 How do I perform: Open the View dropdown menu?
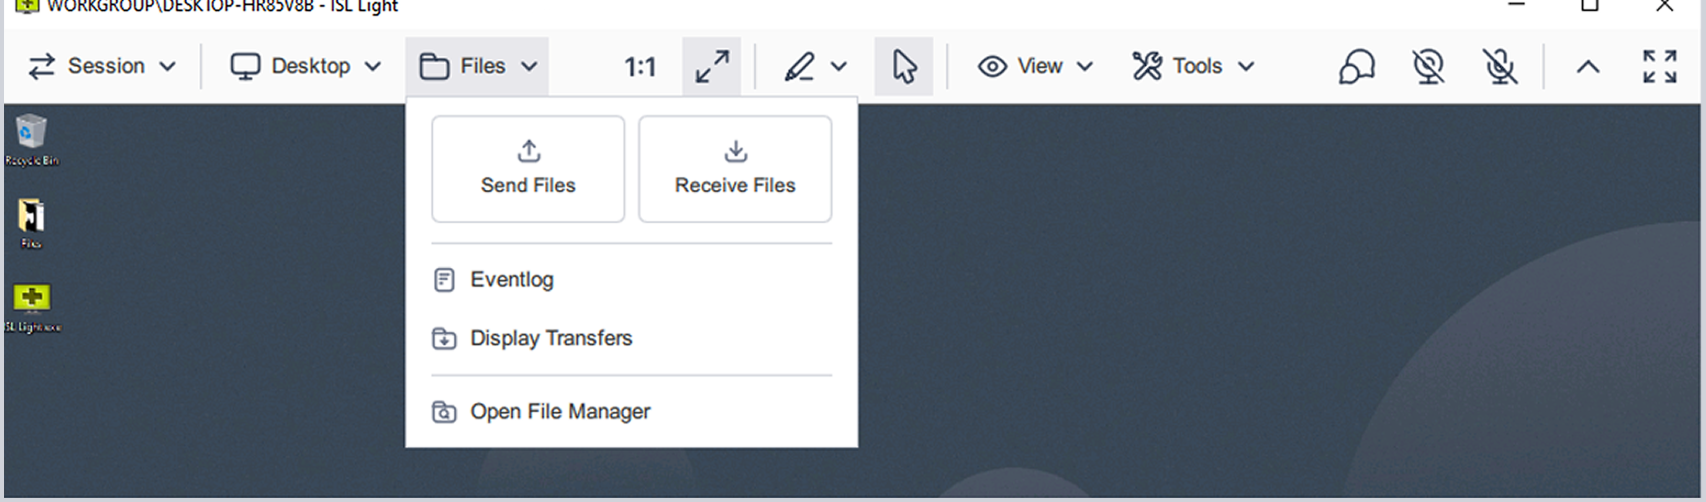click(x=1035, y=66)
